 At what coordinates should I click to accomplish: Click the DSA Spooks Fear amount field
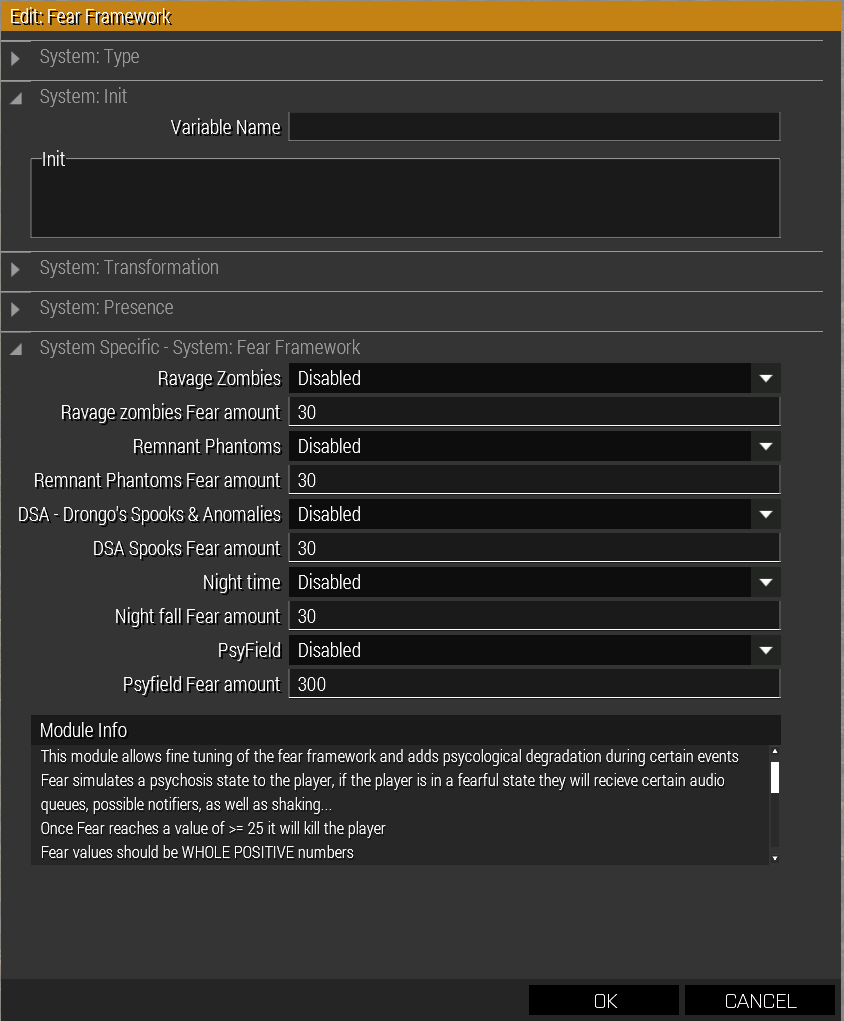534,548
